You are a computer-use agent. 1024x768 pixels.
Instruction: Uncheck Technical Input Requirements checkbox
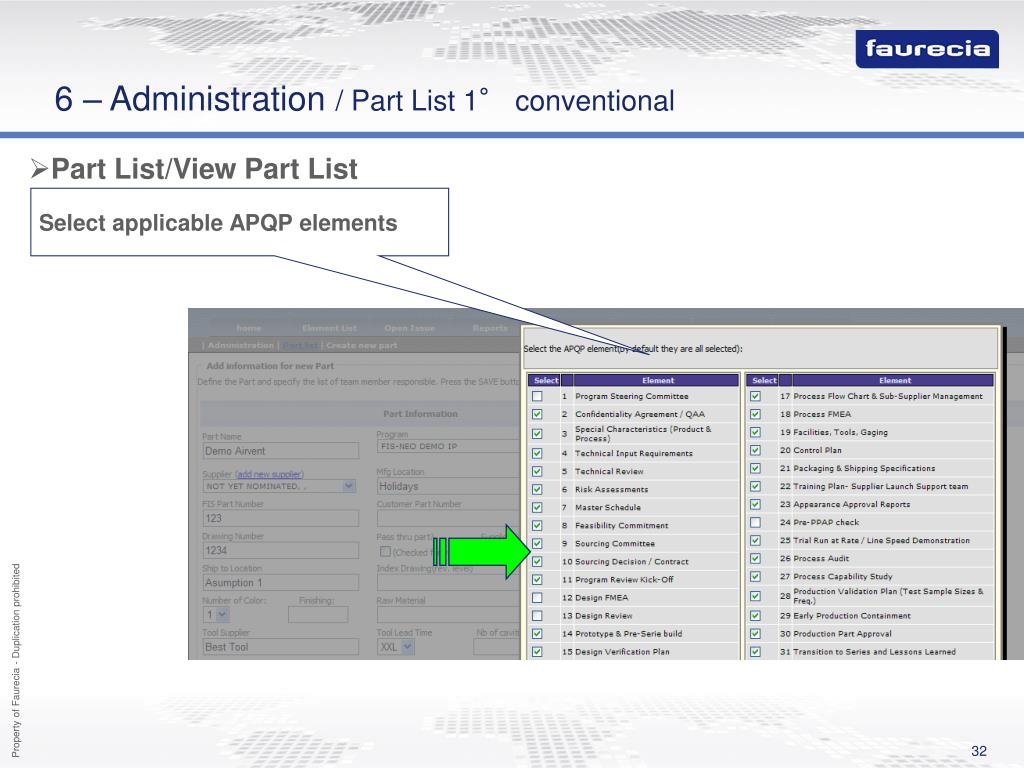click(537, 453)
